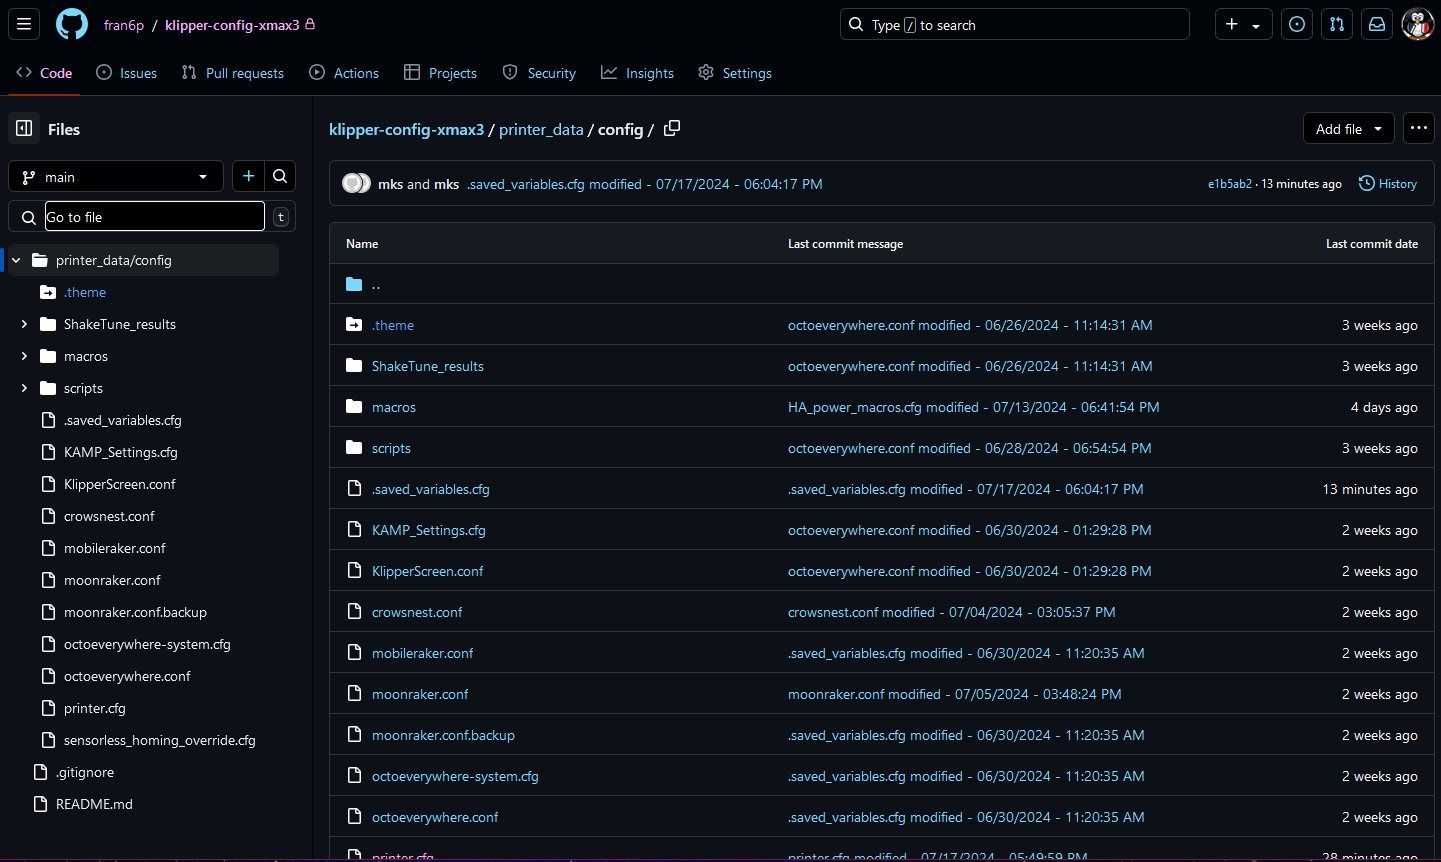Click the add file plus icon beside branch
Screen dimensions: 1441x862
click(x=248, y=176)
